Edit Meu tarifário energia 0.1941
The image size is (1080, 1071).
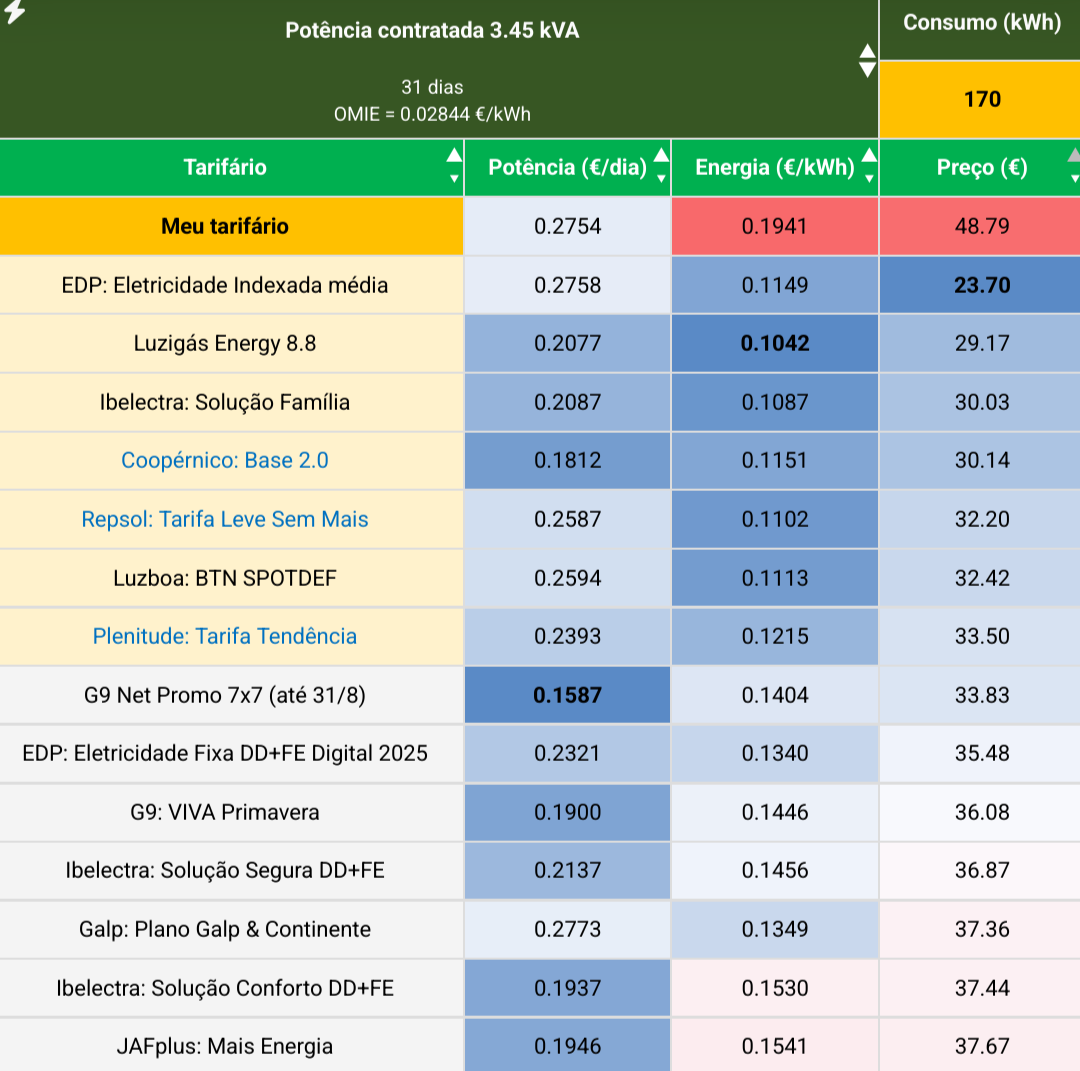[x=775, y=226]
